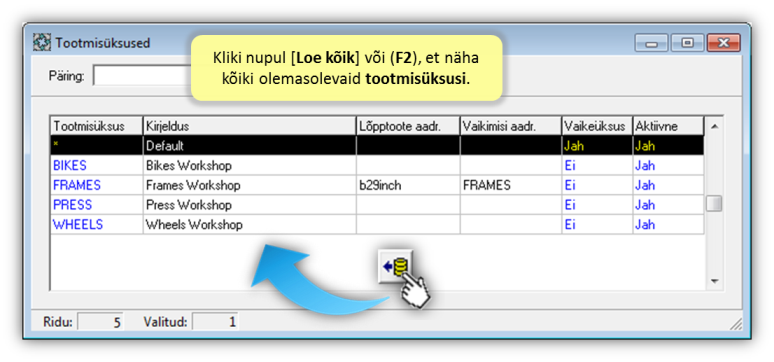774x362 pixels.
Task: Click Vaikimisi aadr. column header
Action: click(510, 126)
